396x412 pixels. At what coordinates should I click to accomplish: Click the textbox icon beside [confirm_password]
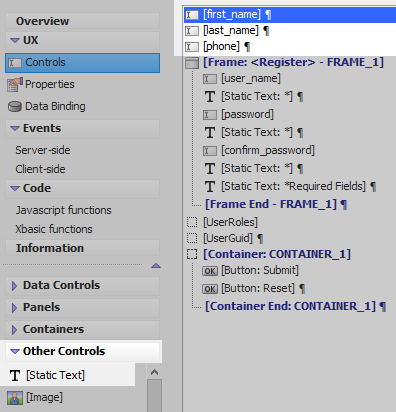point(210,151)
